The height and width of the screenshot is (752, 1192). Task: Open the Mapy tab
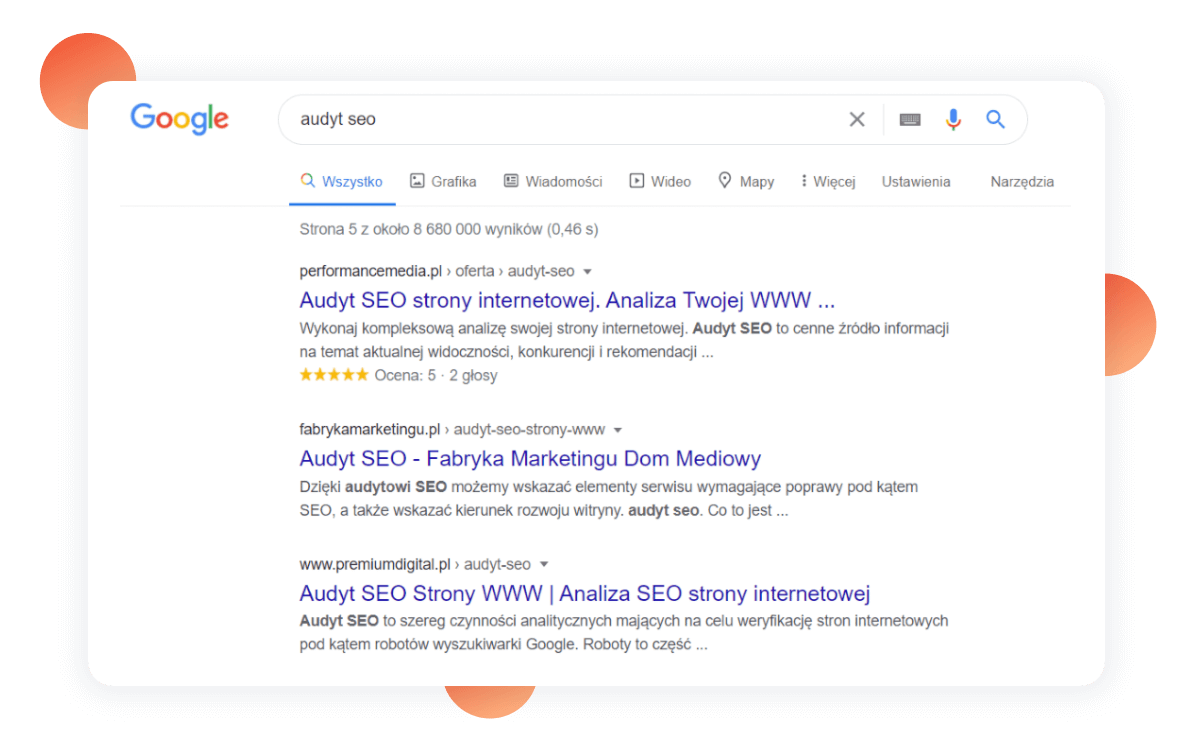click(747, 182)
